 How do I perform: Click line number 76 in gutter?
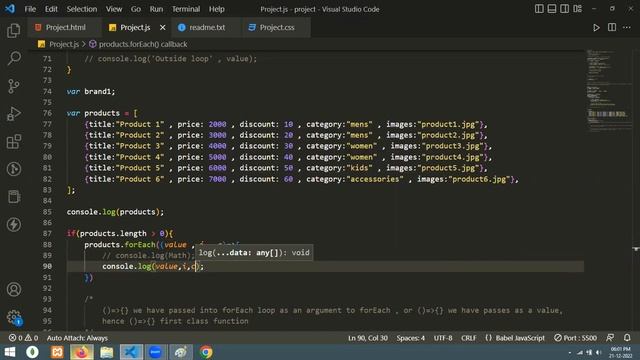pos(47,113)
